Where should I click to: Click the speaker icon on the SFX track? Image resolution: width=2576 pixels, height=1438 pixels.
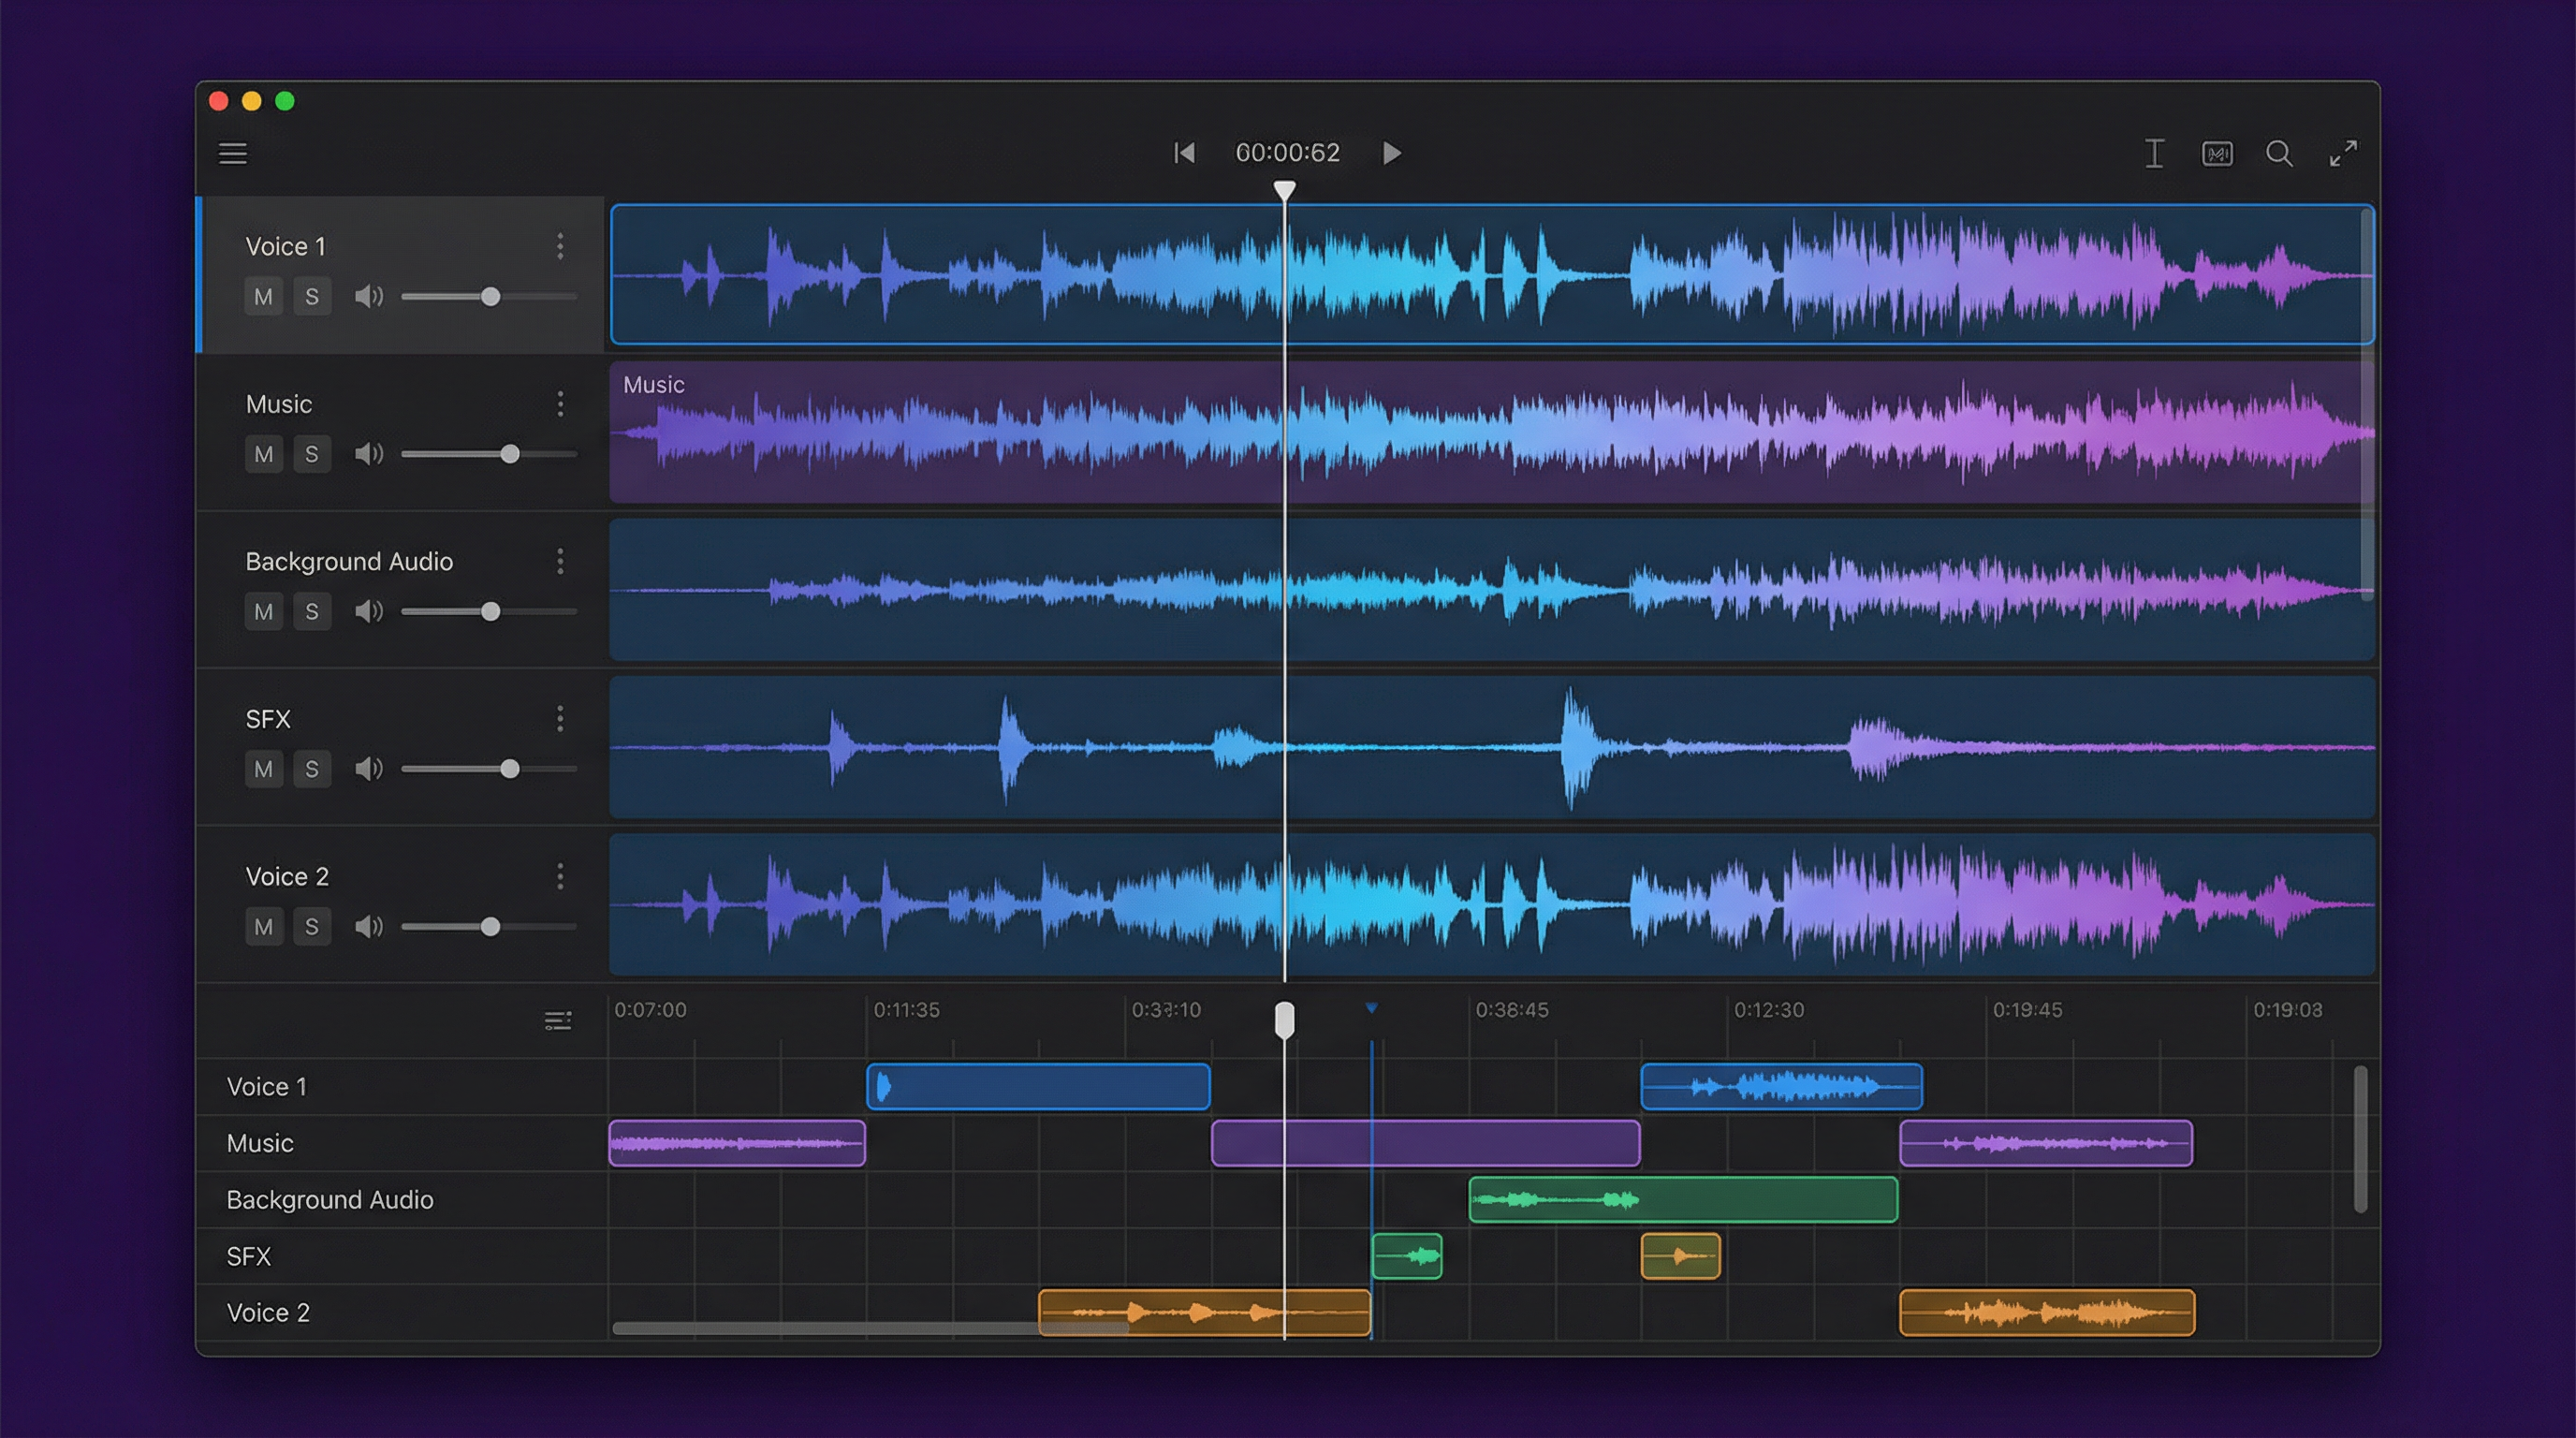369,768
